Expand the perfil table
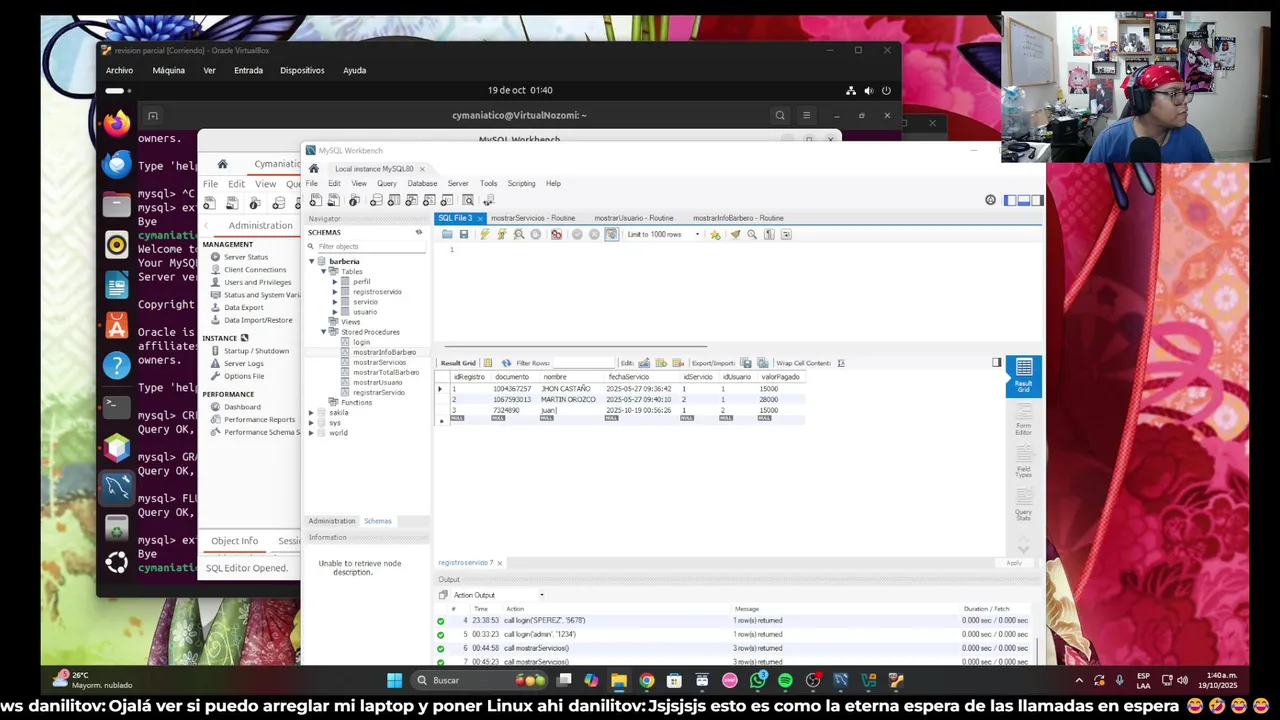Screen dimensions: 1280x720 pyautogui.click(x=335, y=281)
